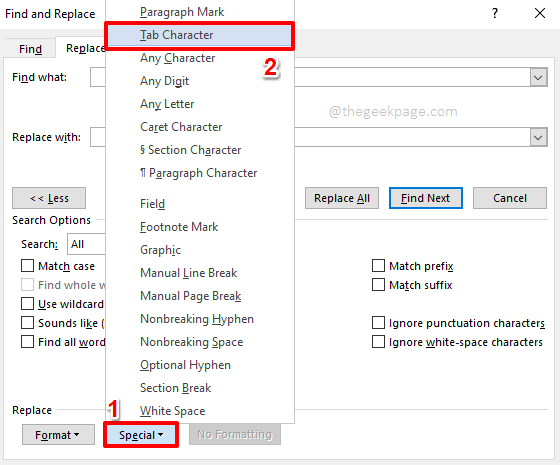Click the Replace All button
The image size is (560, 465).
[x=342, y=198]
